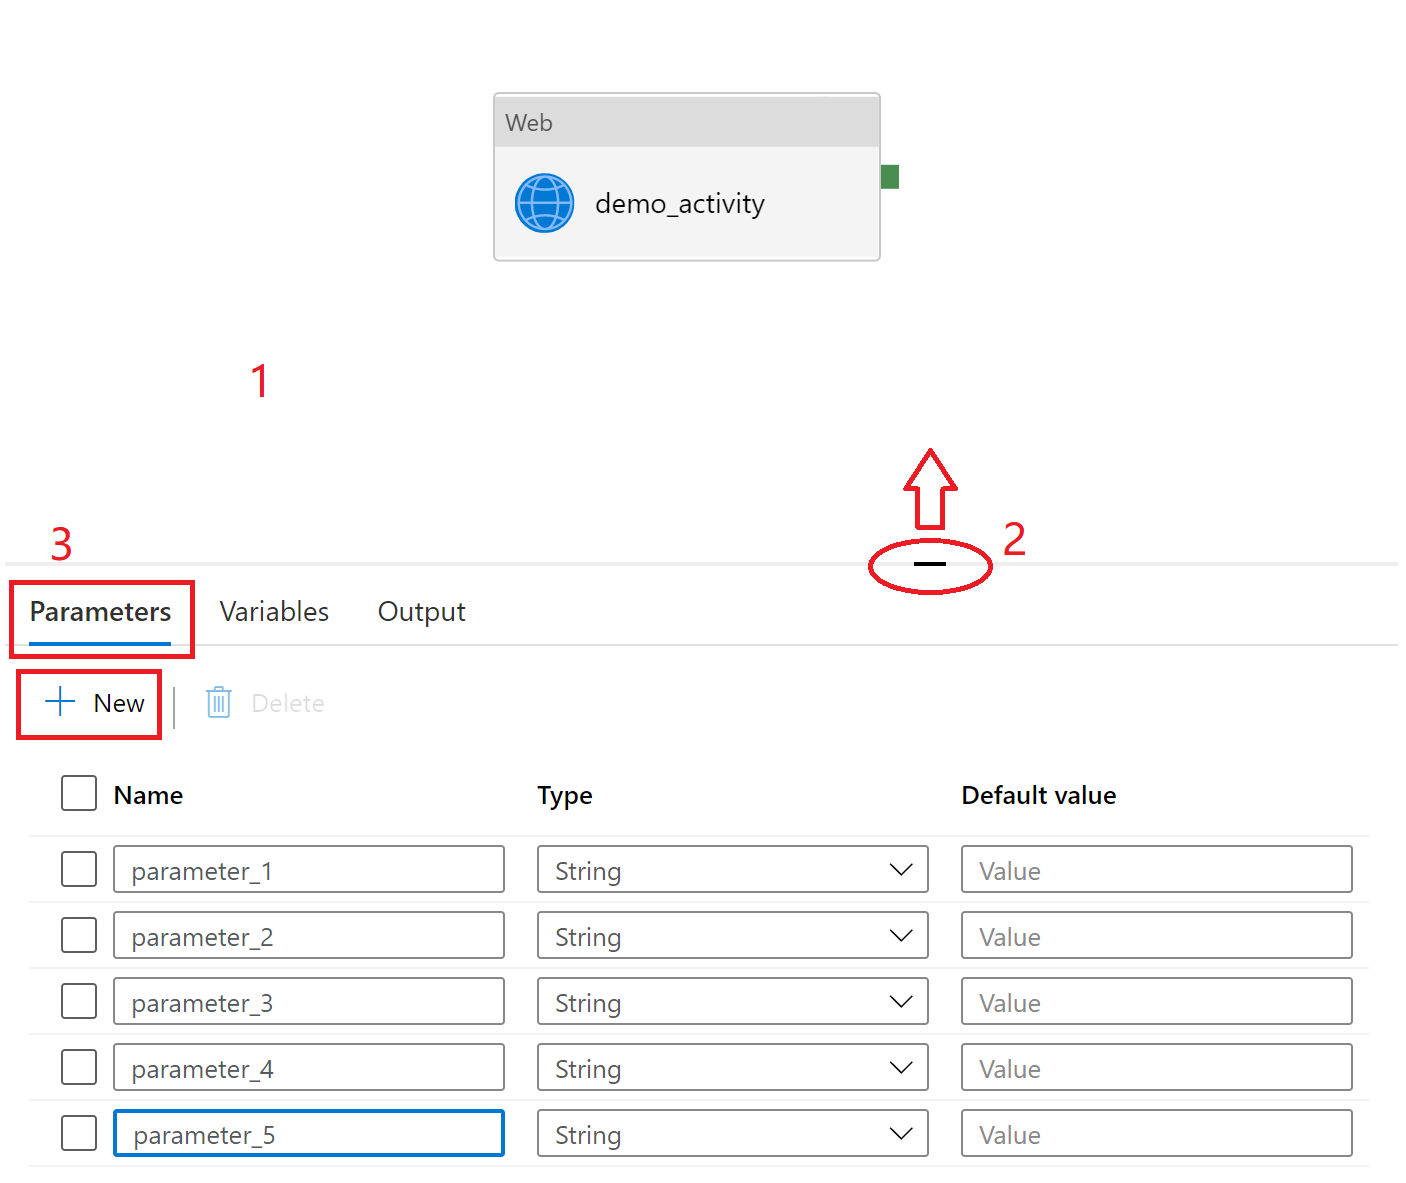
Task: Check the checkbox next to parameter_5
Action: pos(78,1133)
